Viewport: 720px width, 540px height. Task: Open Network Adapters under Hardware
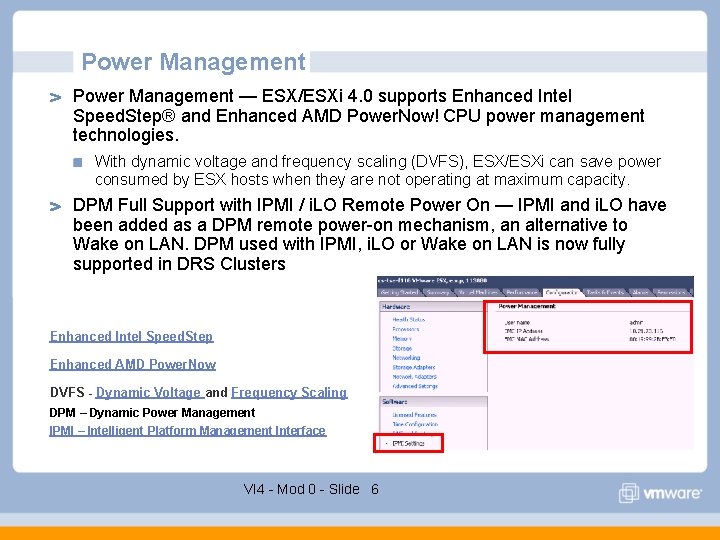click(x=414, y=377)
